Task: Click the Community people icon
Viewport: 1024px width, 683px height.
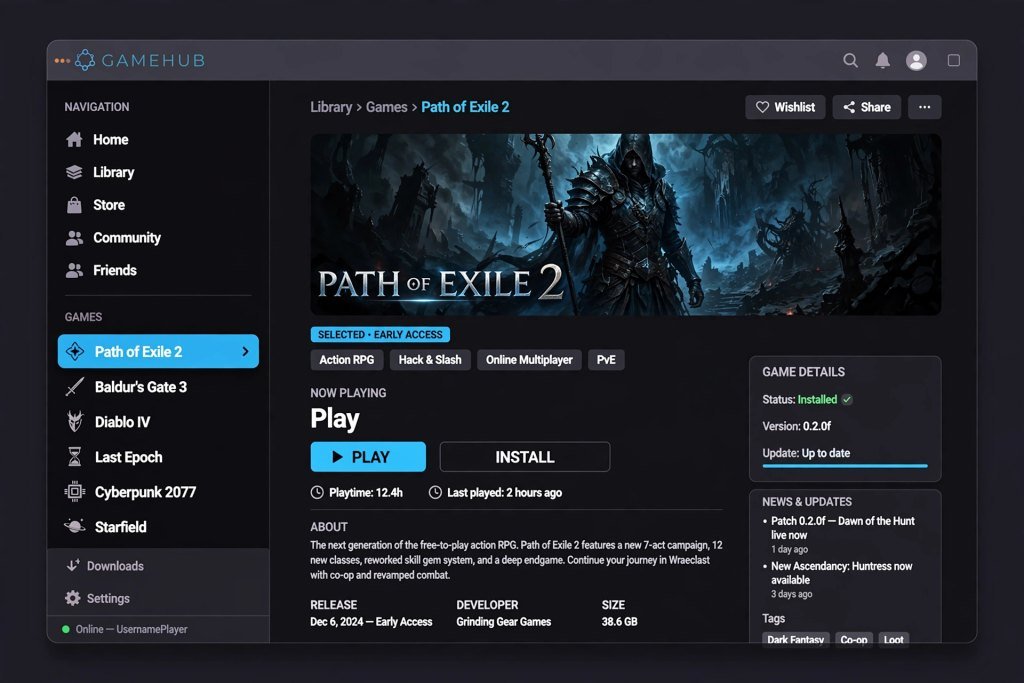Action: (x=74, y=238)
